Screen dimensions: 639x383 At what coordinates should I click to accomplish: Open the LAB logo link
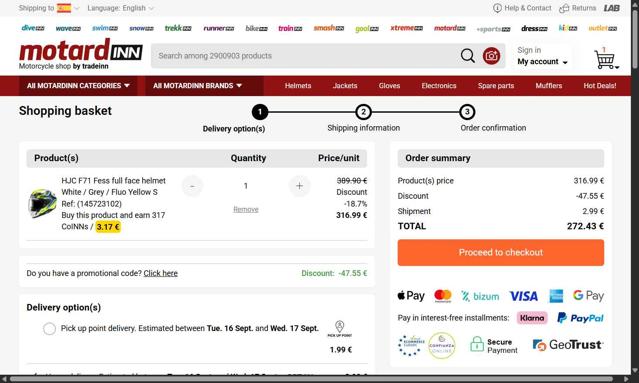point(612,8)
